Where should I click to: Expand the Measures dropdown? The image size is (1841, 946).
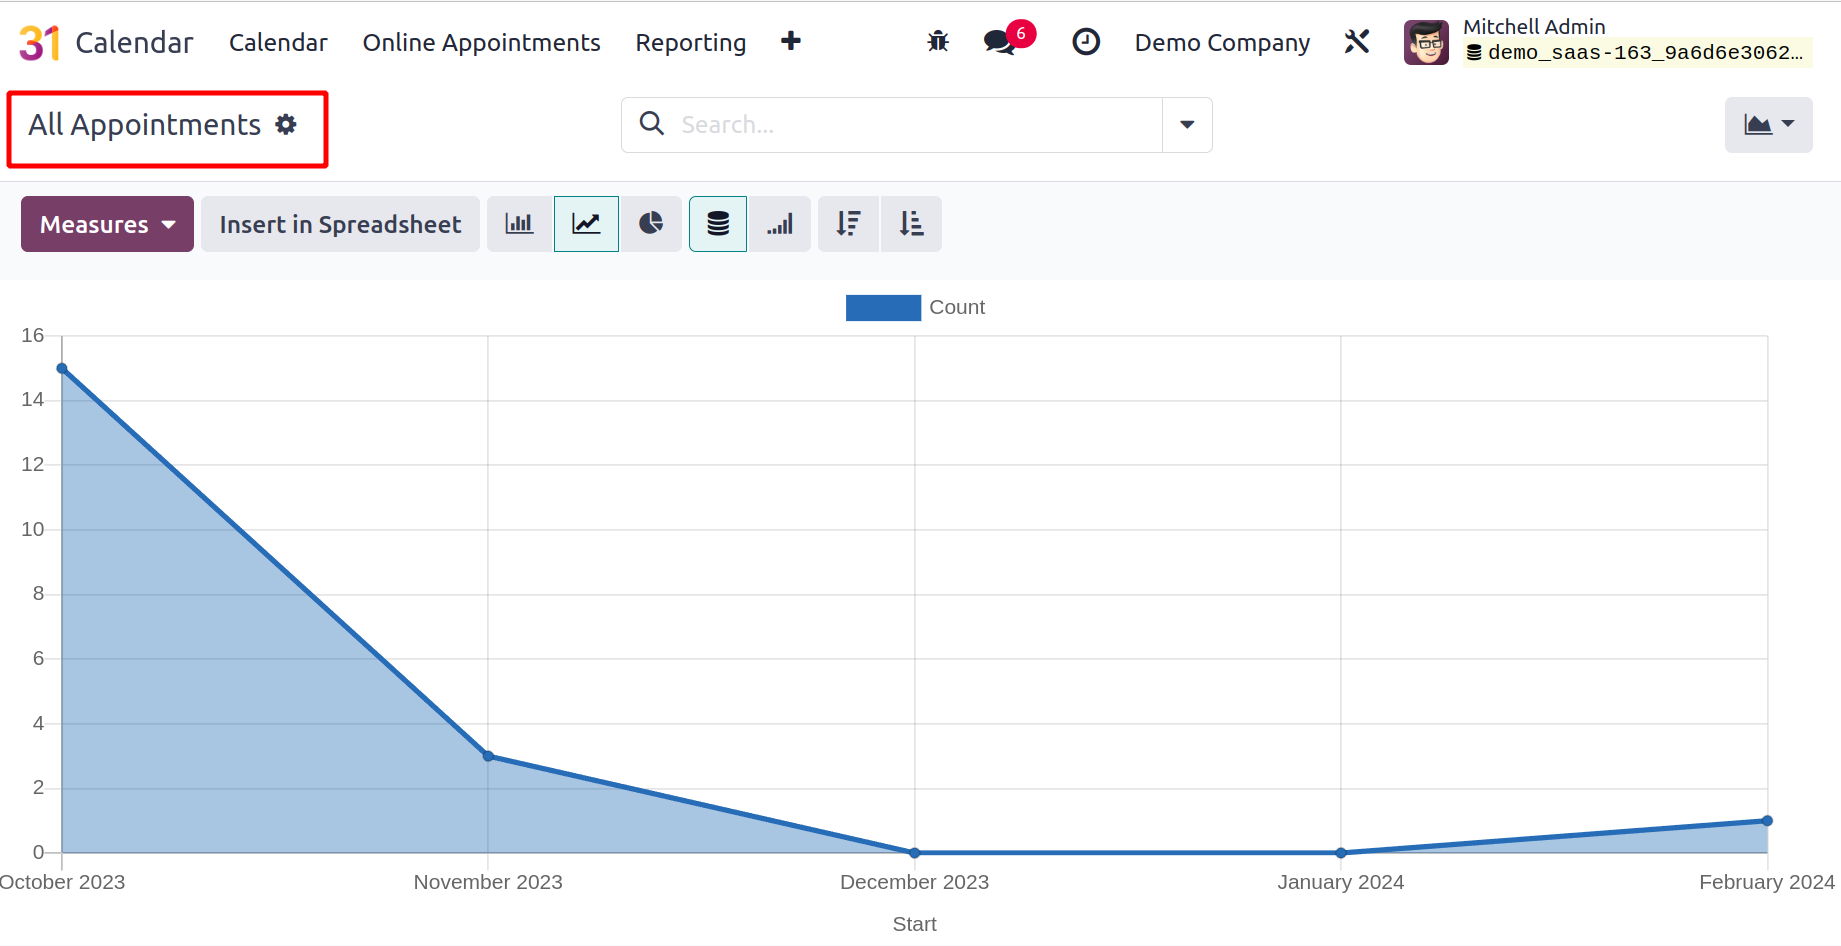[107, 224]
